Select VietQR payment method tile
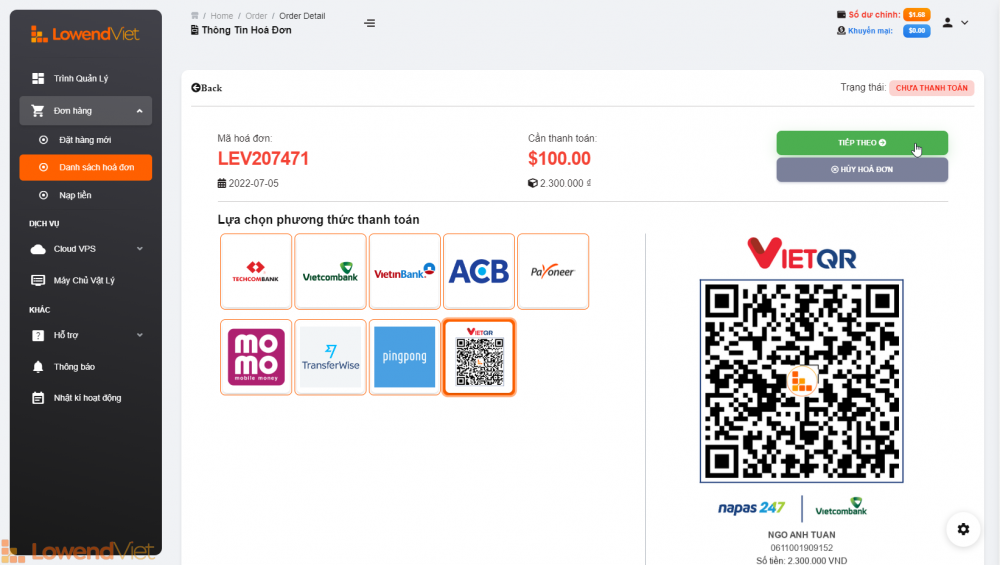 coord(478,357)
